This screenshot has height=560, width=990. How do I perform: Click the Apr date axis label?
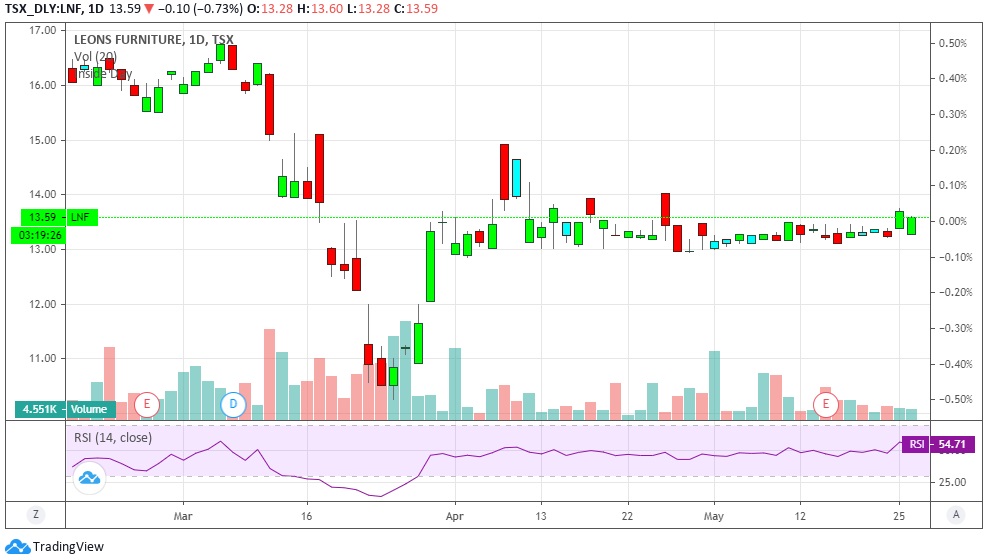[455, 516]
